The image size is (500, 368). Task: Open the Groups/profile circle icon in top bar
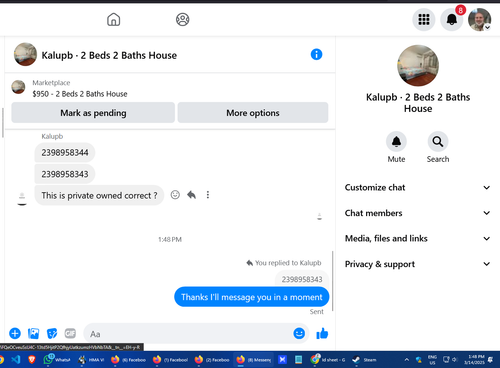[183, 19]
